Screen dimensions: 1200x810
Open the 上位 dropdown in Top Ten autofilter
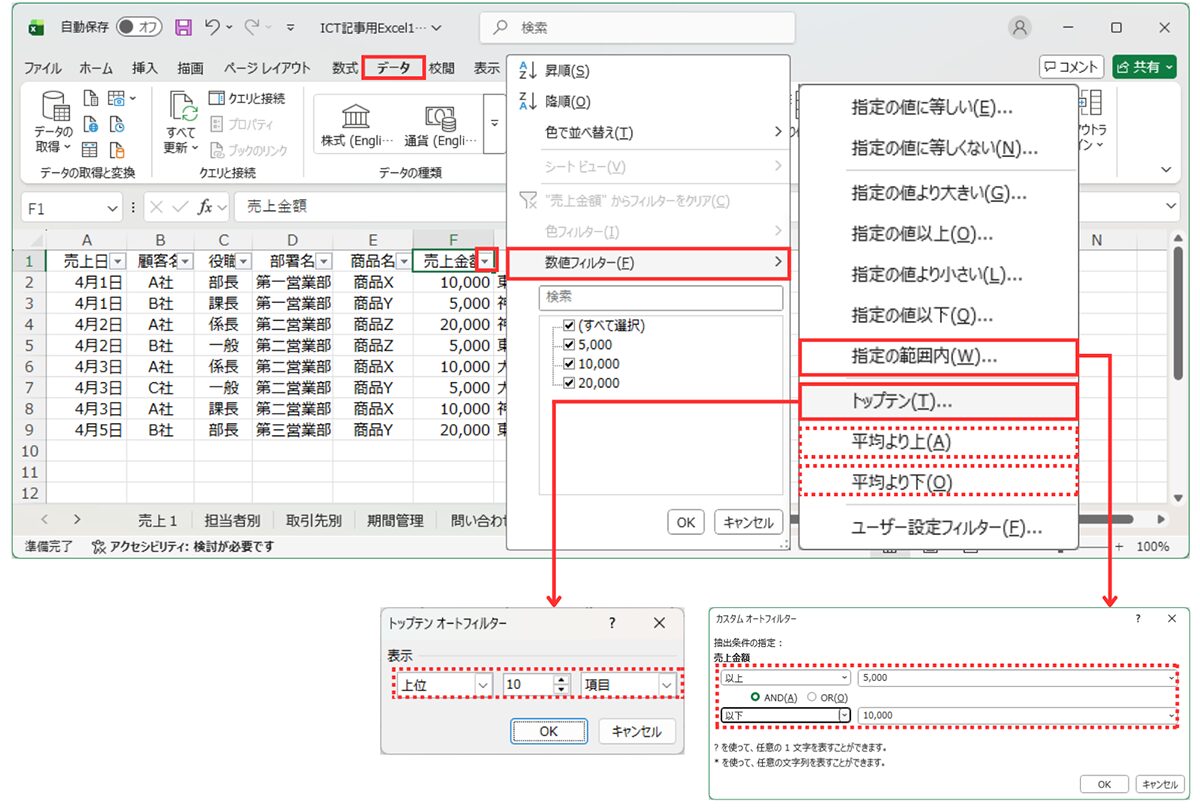pyautogui.click(x=482, y=683)
